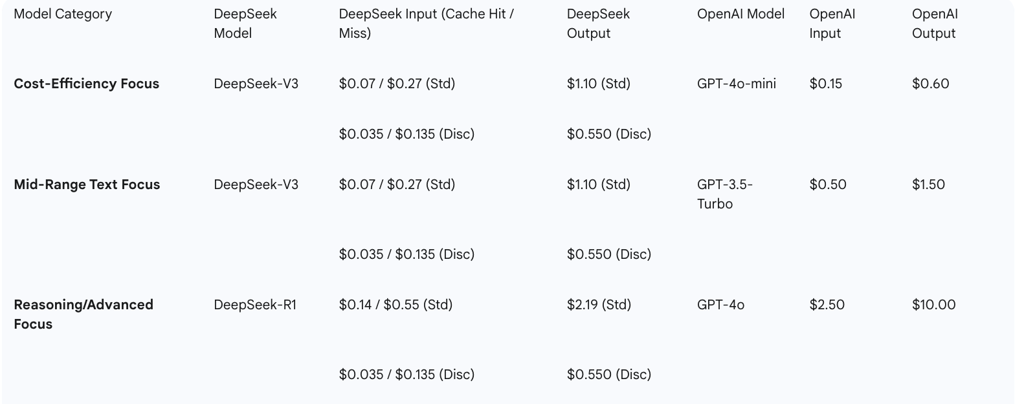This screenshot has height=404, width=1024.
Task: Click the OpenAI Output column header
Action: [x=934, y=23]
